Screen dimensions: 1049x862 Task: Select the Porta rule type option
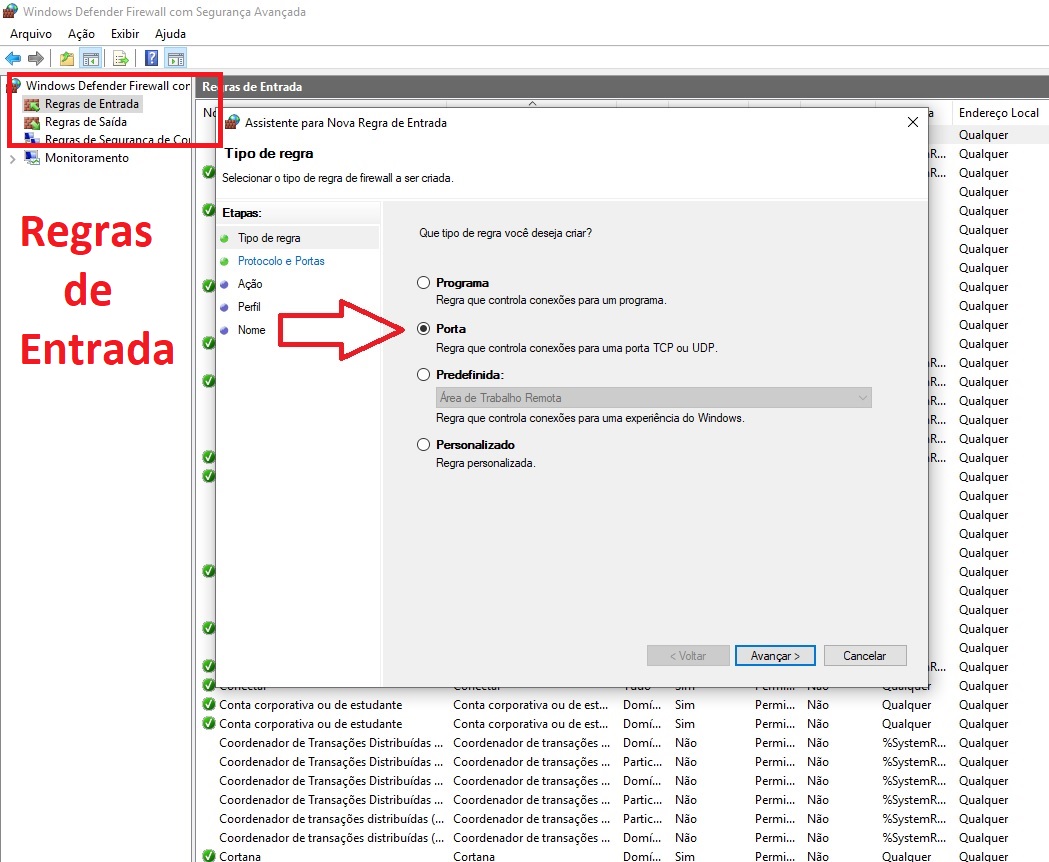[423, 329]
